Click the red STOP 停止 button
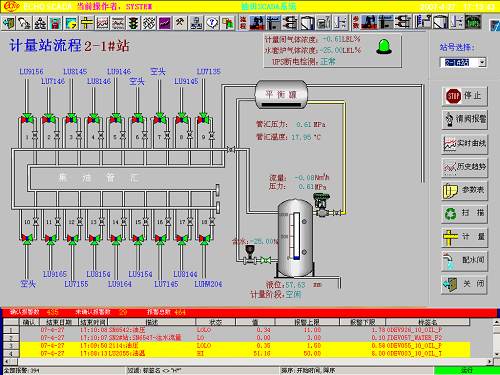500x375 pixels. (465, 96)
